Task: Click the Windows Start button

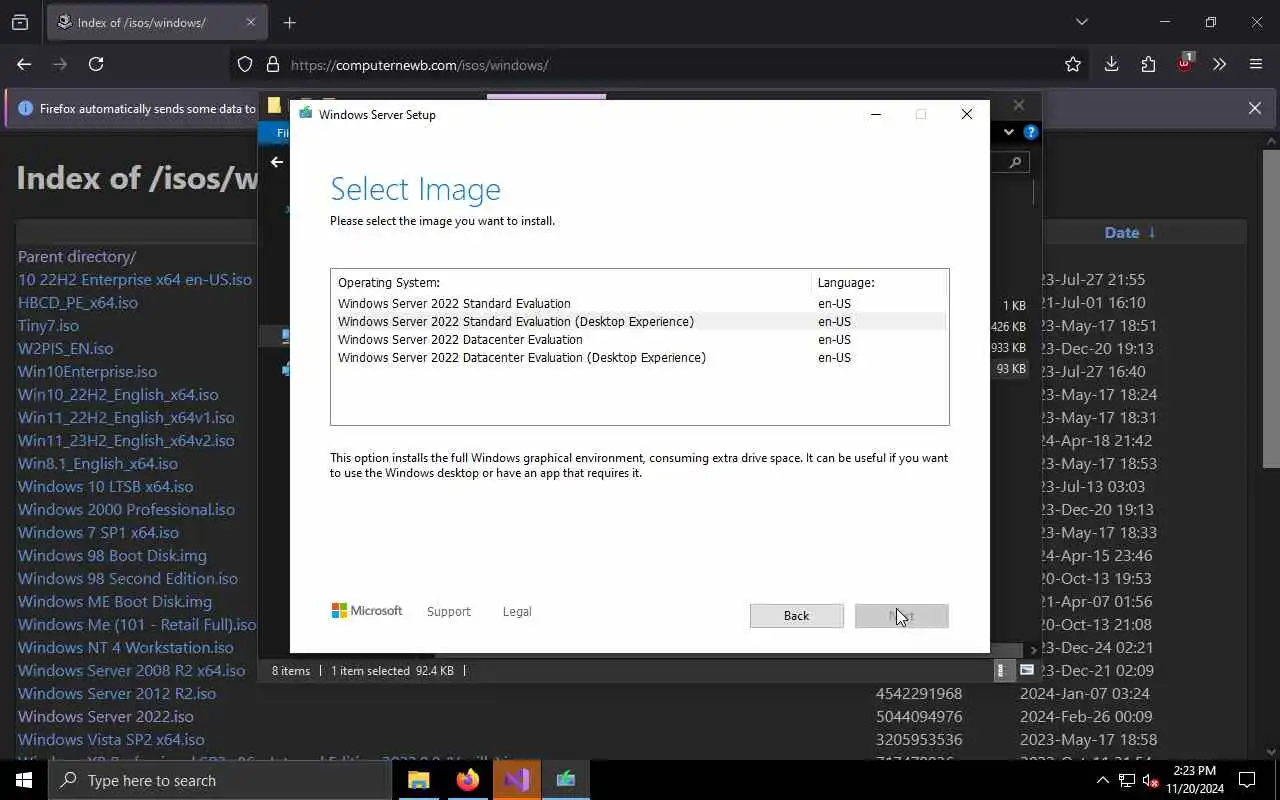Action: tap(24, 780)
